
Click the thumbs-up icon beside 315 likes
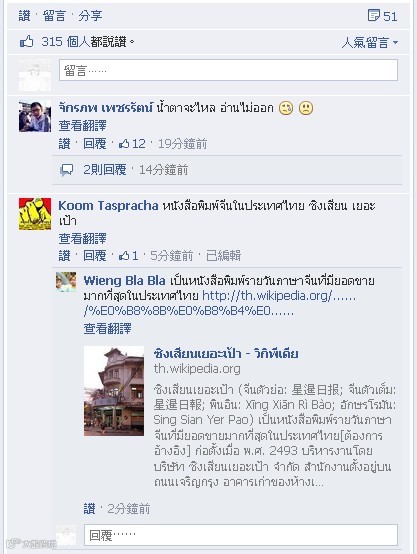[x=27, y=42]
